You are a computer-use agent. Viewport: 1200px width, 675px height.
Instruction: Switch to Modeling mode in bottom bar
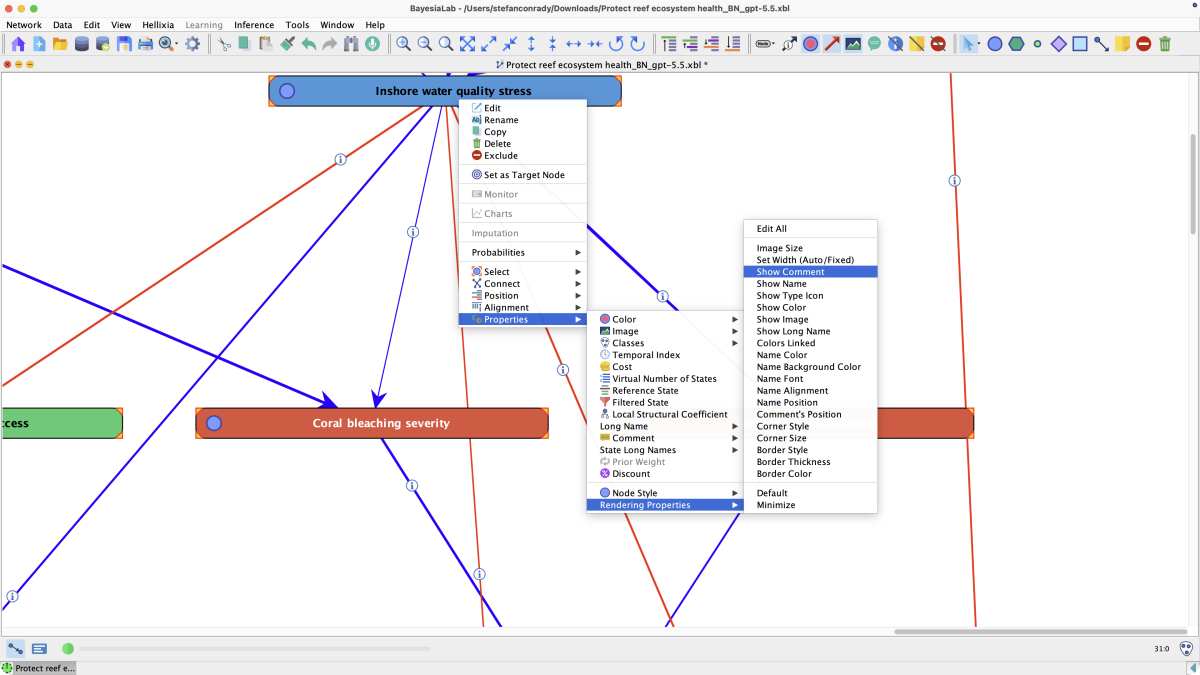coord(16,649)
